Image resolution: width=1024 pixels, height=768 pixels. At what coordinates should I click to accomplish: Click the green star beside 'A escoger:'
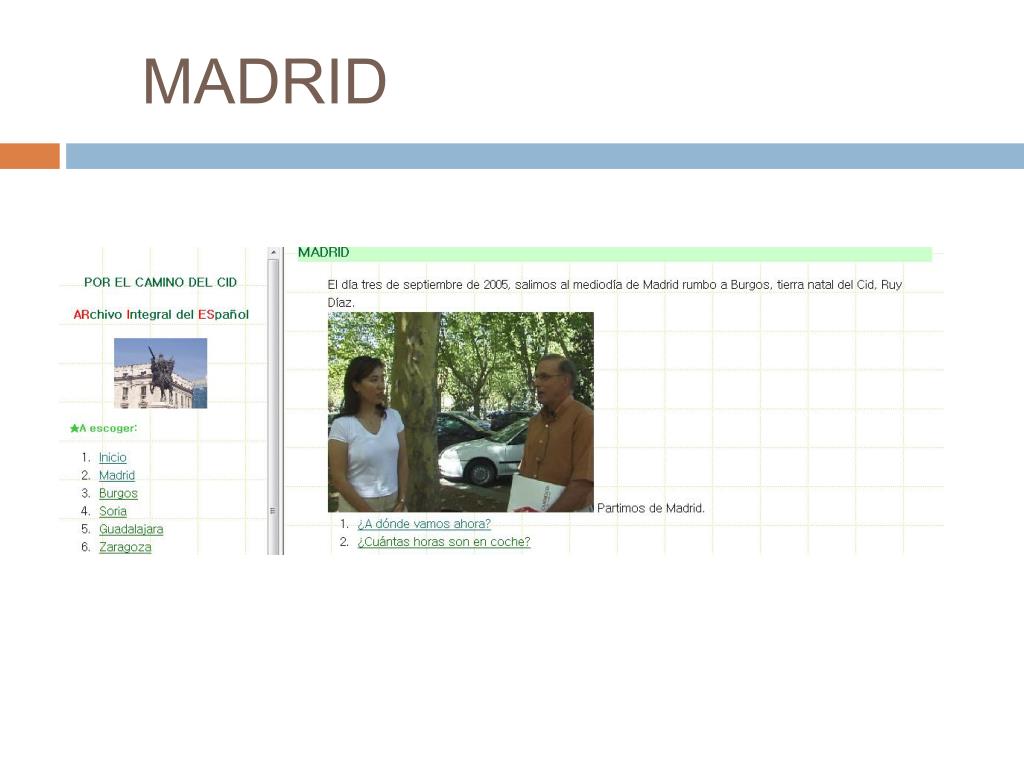74,428
